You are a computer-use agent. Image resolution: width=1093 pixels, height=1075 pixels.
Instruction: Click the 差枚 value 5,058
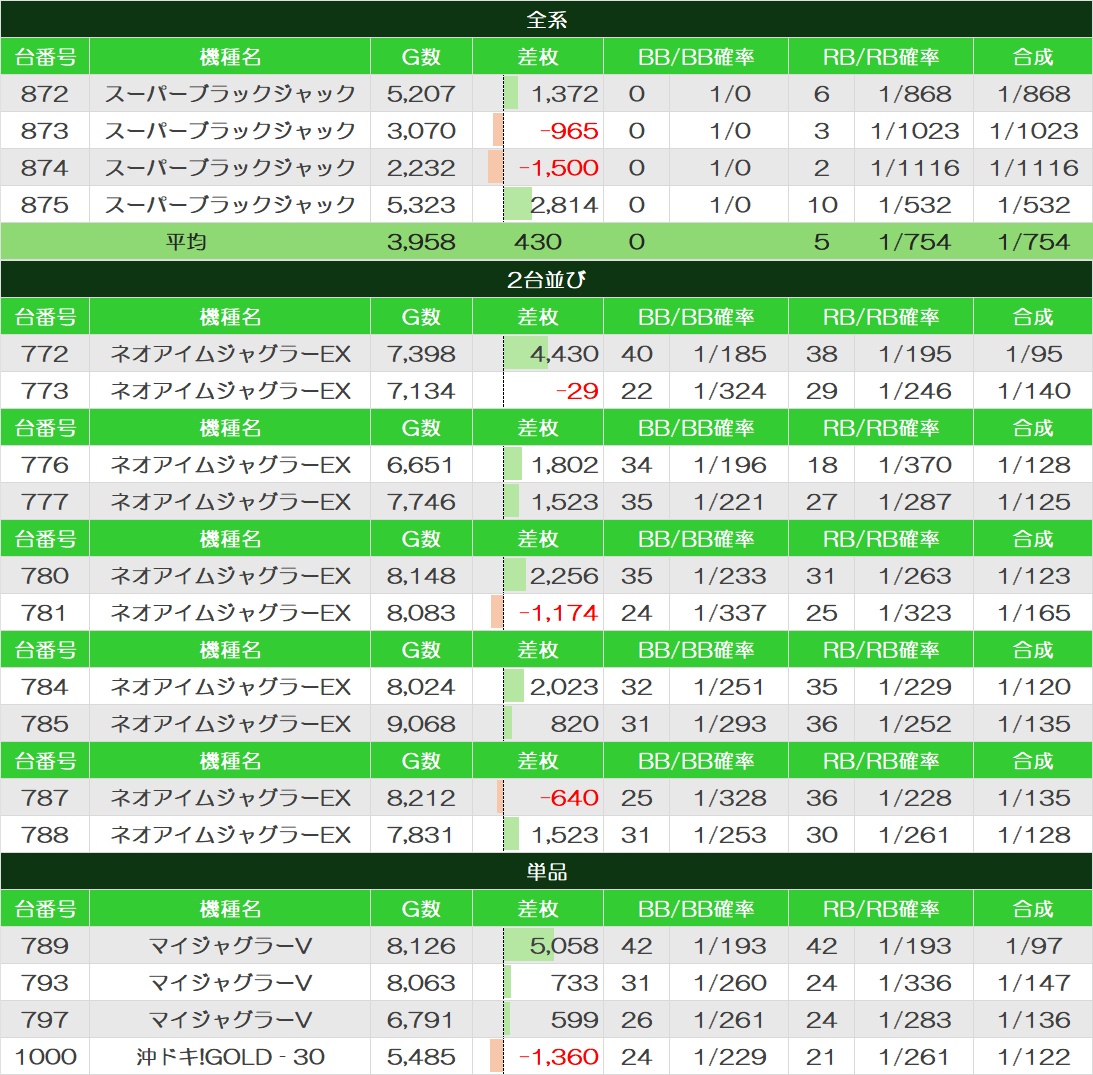[x=564, y=945]
